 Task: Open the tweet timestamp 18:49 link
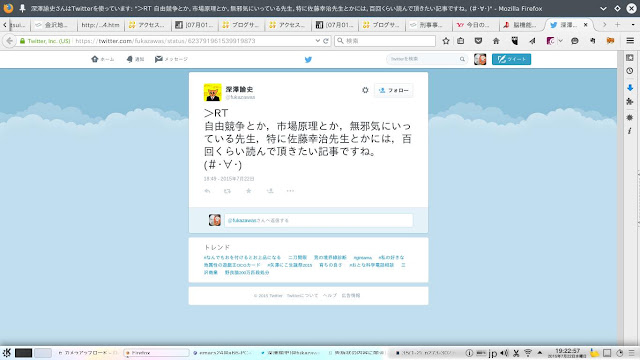pos(229,179)
